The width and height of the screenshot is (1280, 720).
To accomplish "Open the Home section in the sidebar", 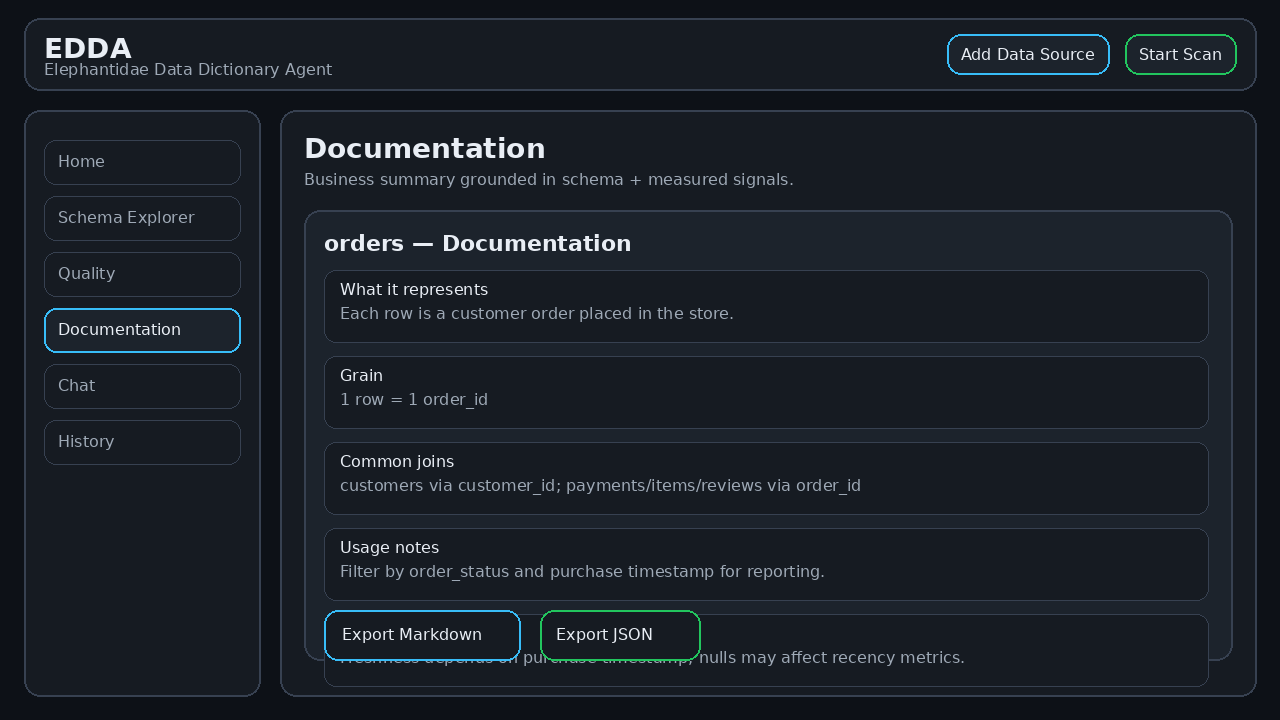I will coord(142,162).
